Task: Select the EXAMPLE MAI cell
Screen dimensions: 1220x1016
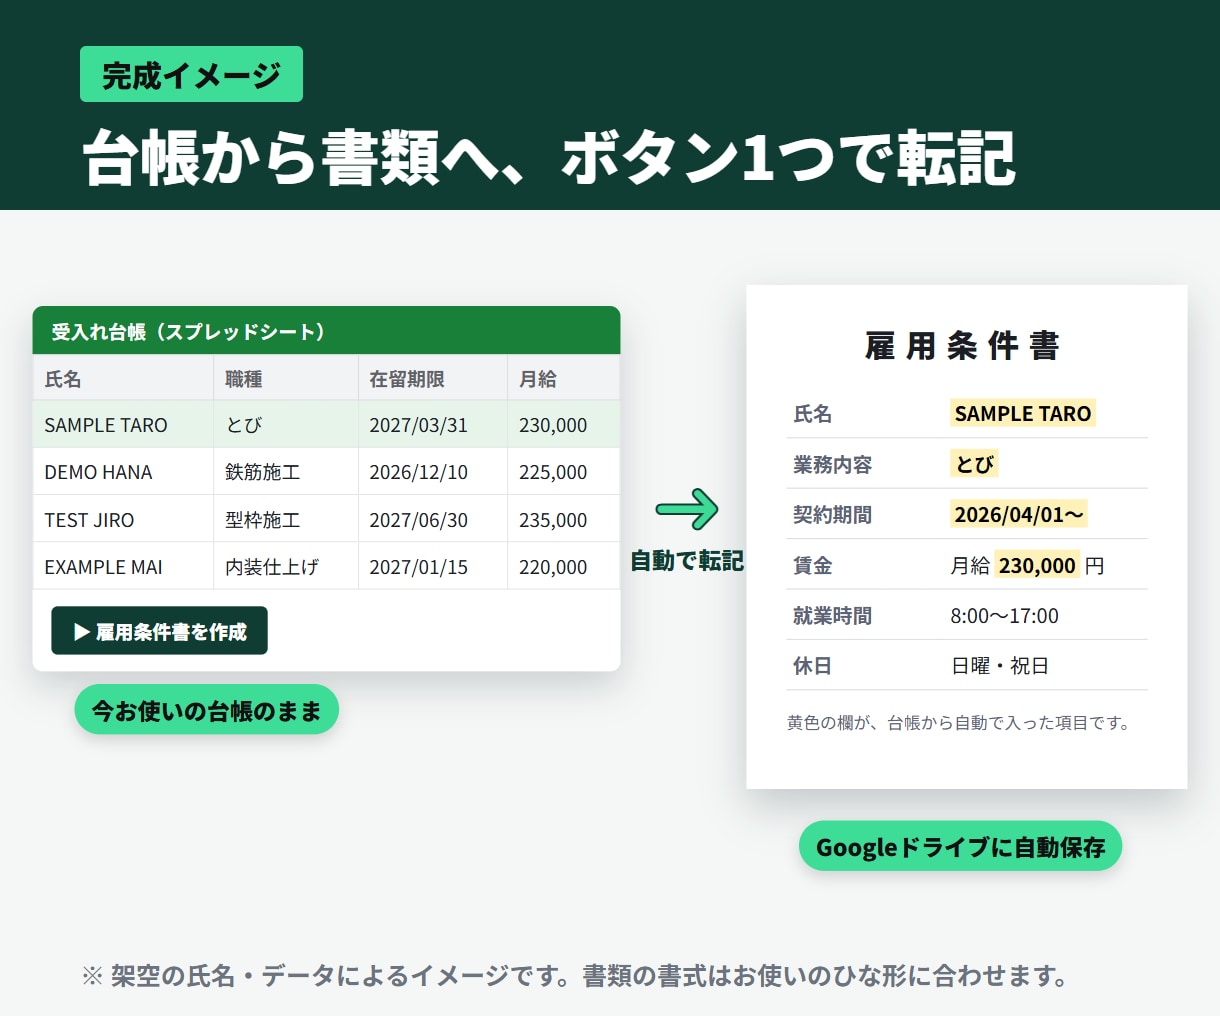Action: [x=123, y=566]
